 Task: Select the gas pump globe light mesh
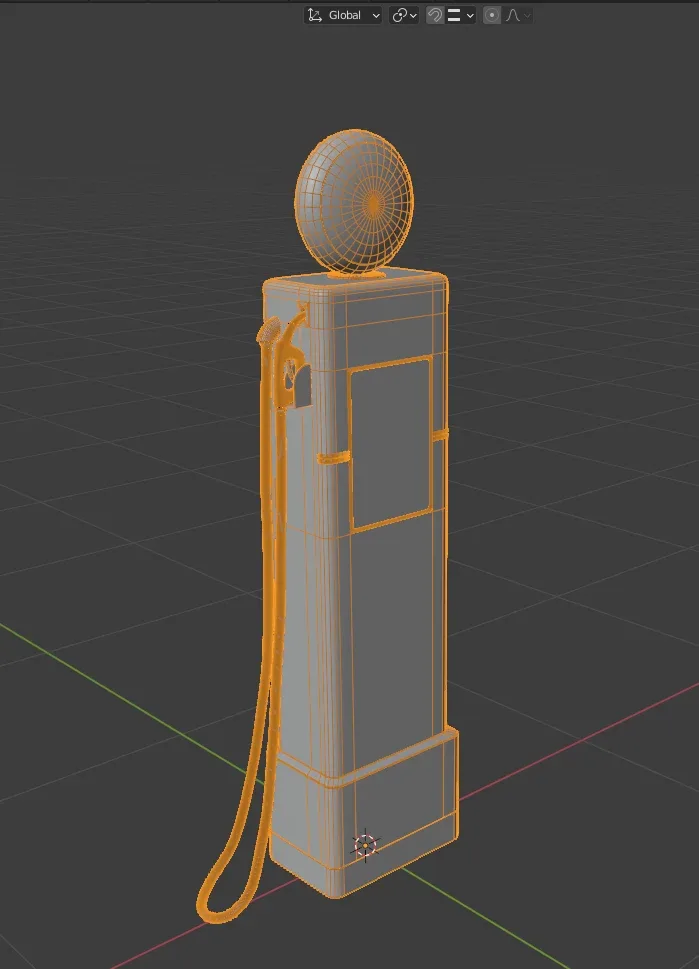355,202
